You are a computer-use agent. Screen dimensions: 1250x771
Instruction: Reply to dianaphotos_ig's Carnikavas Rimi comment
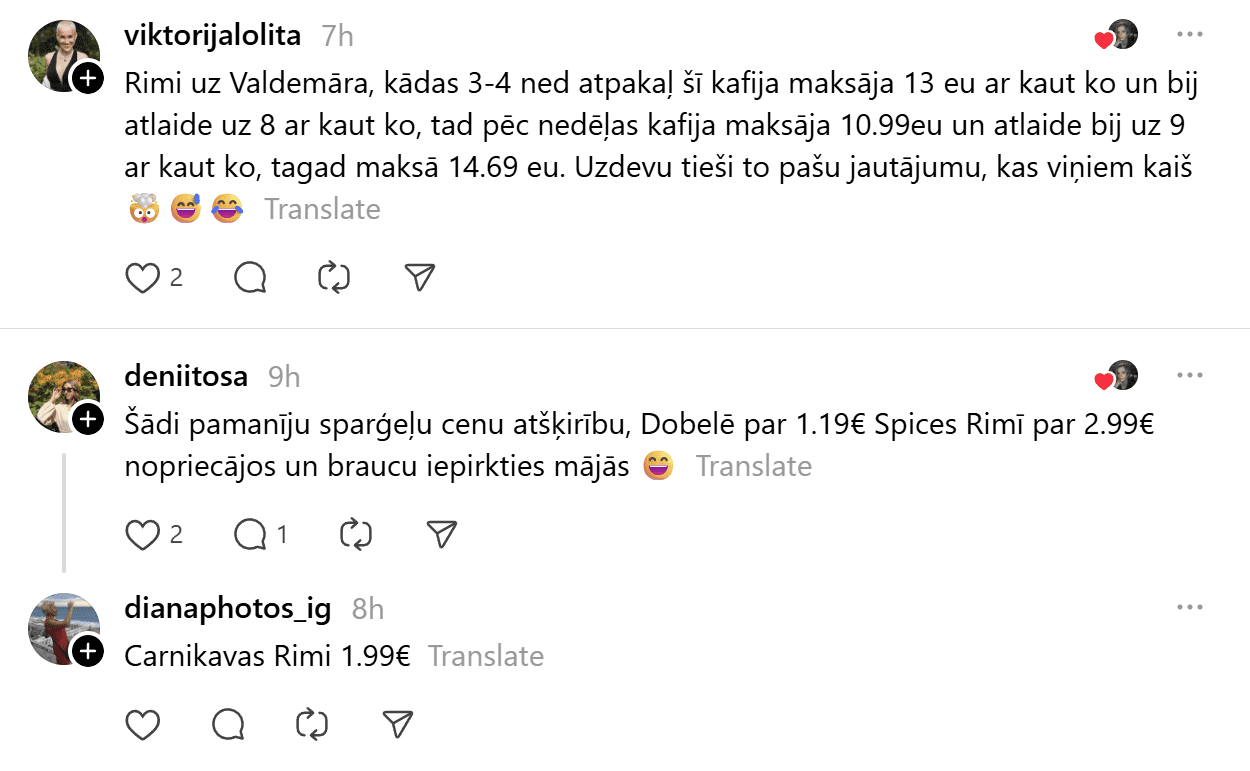(x=229, y=723)
